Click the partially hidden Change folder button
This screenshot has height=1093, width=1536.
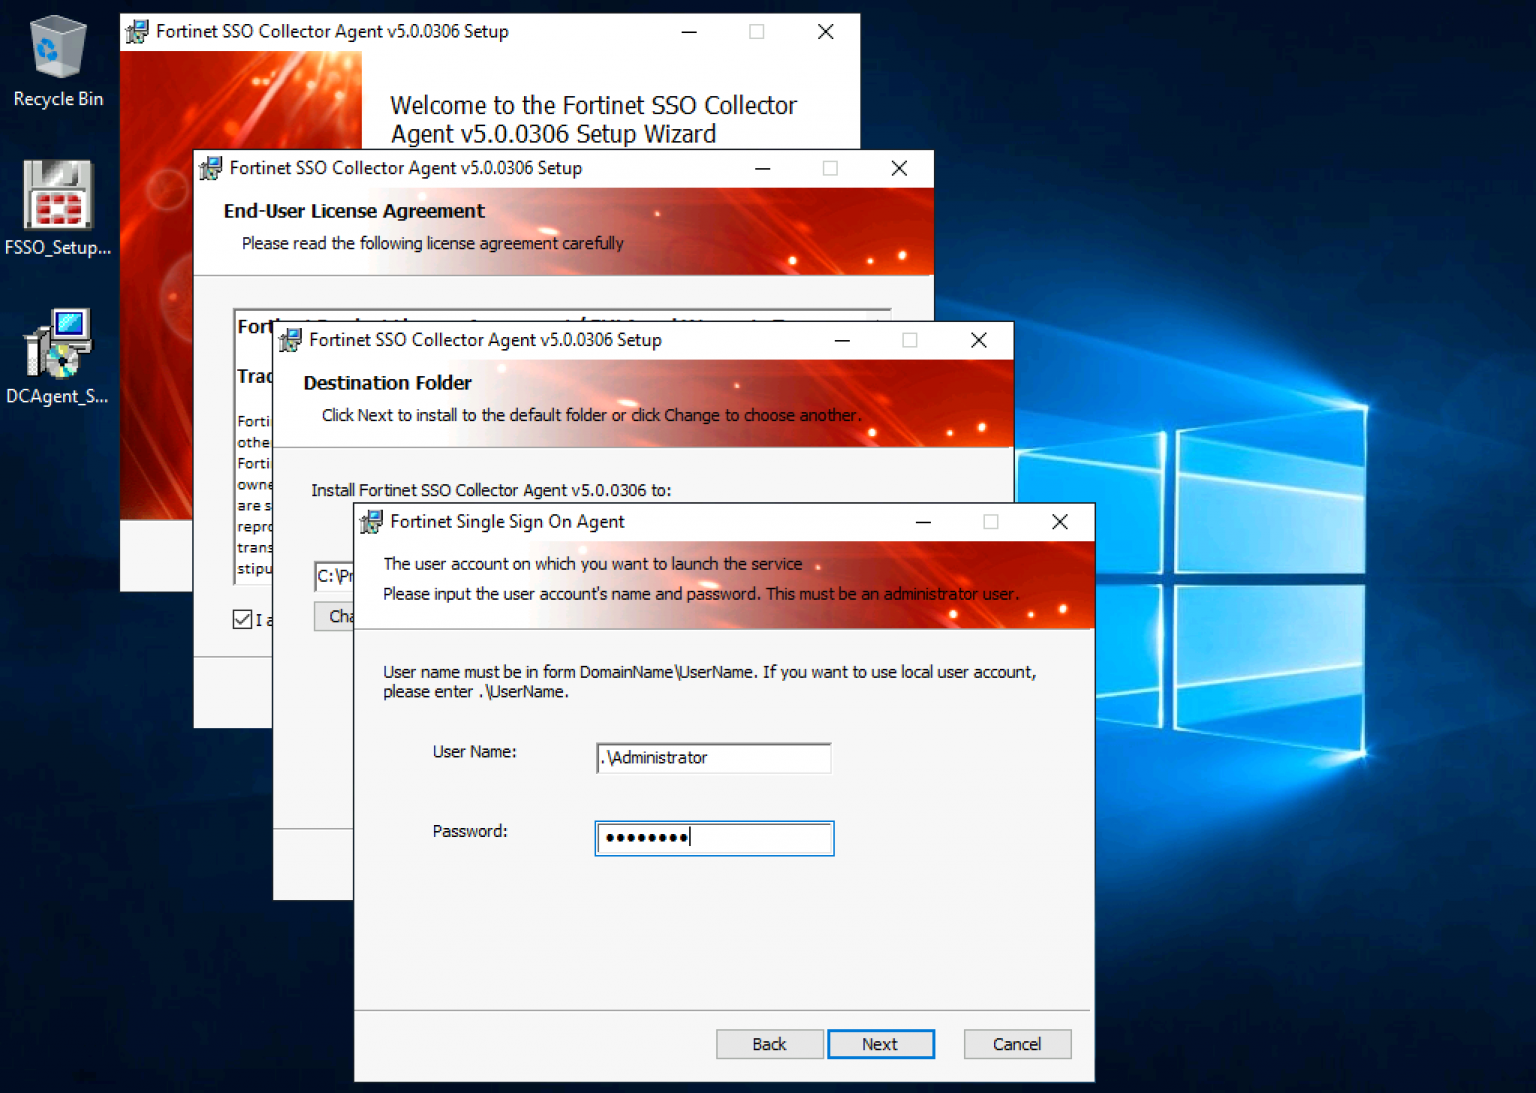tap(335, 616)
